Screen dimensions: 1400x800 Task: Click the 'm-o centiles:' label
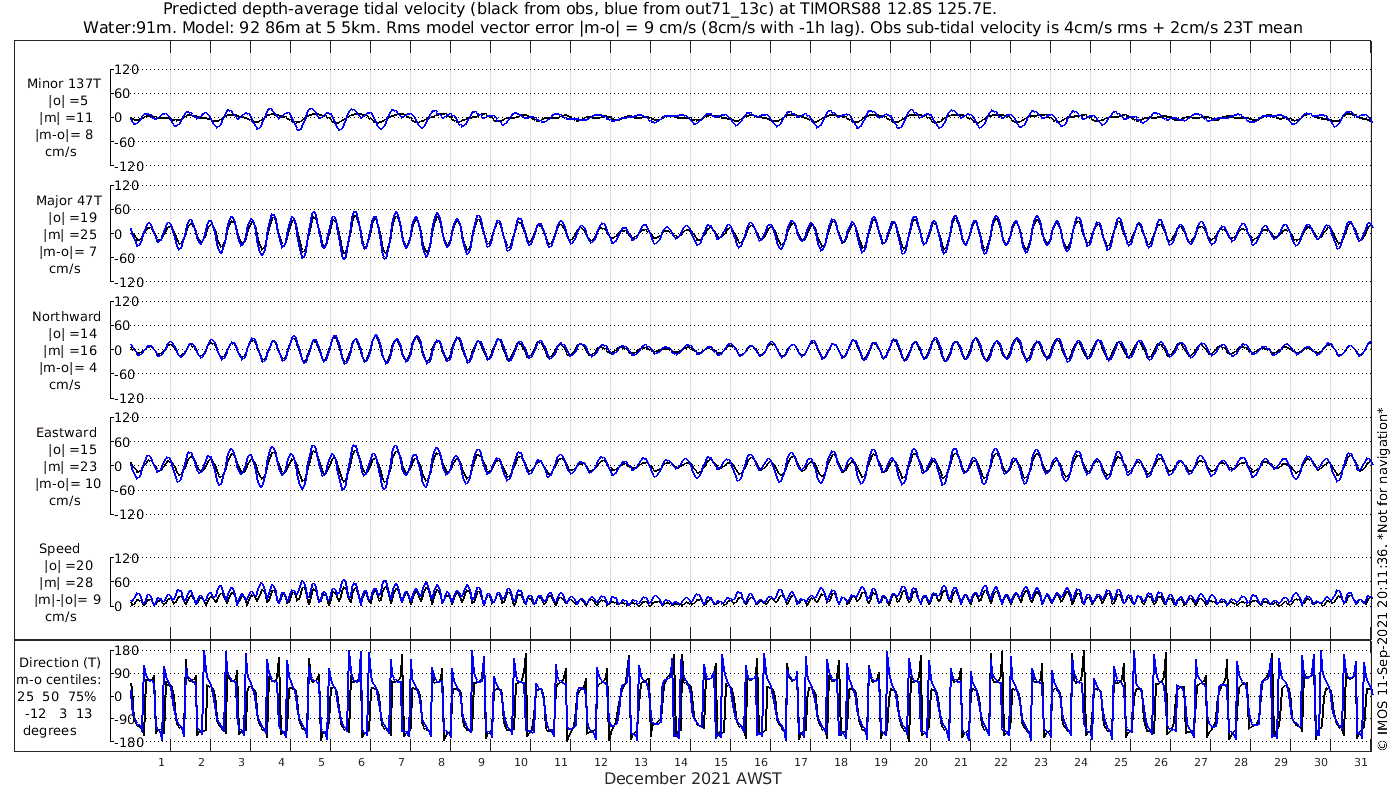pyautogui.click(x=59, y=679)
